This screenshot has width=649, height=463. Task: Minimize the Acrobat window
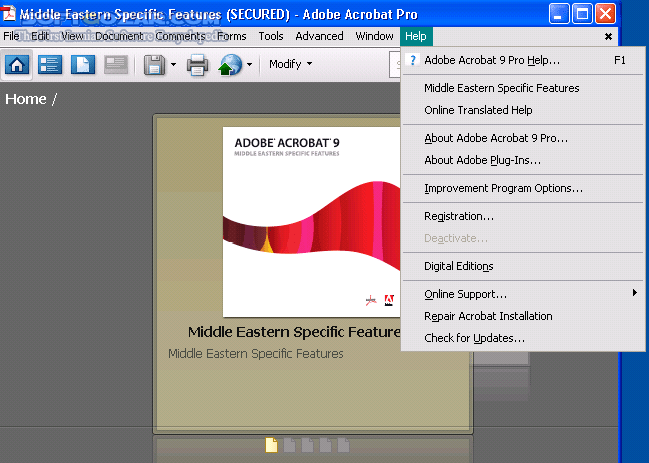[558, 14]
